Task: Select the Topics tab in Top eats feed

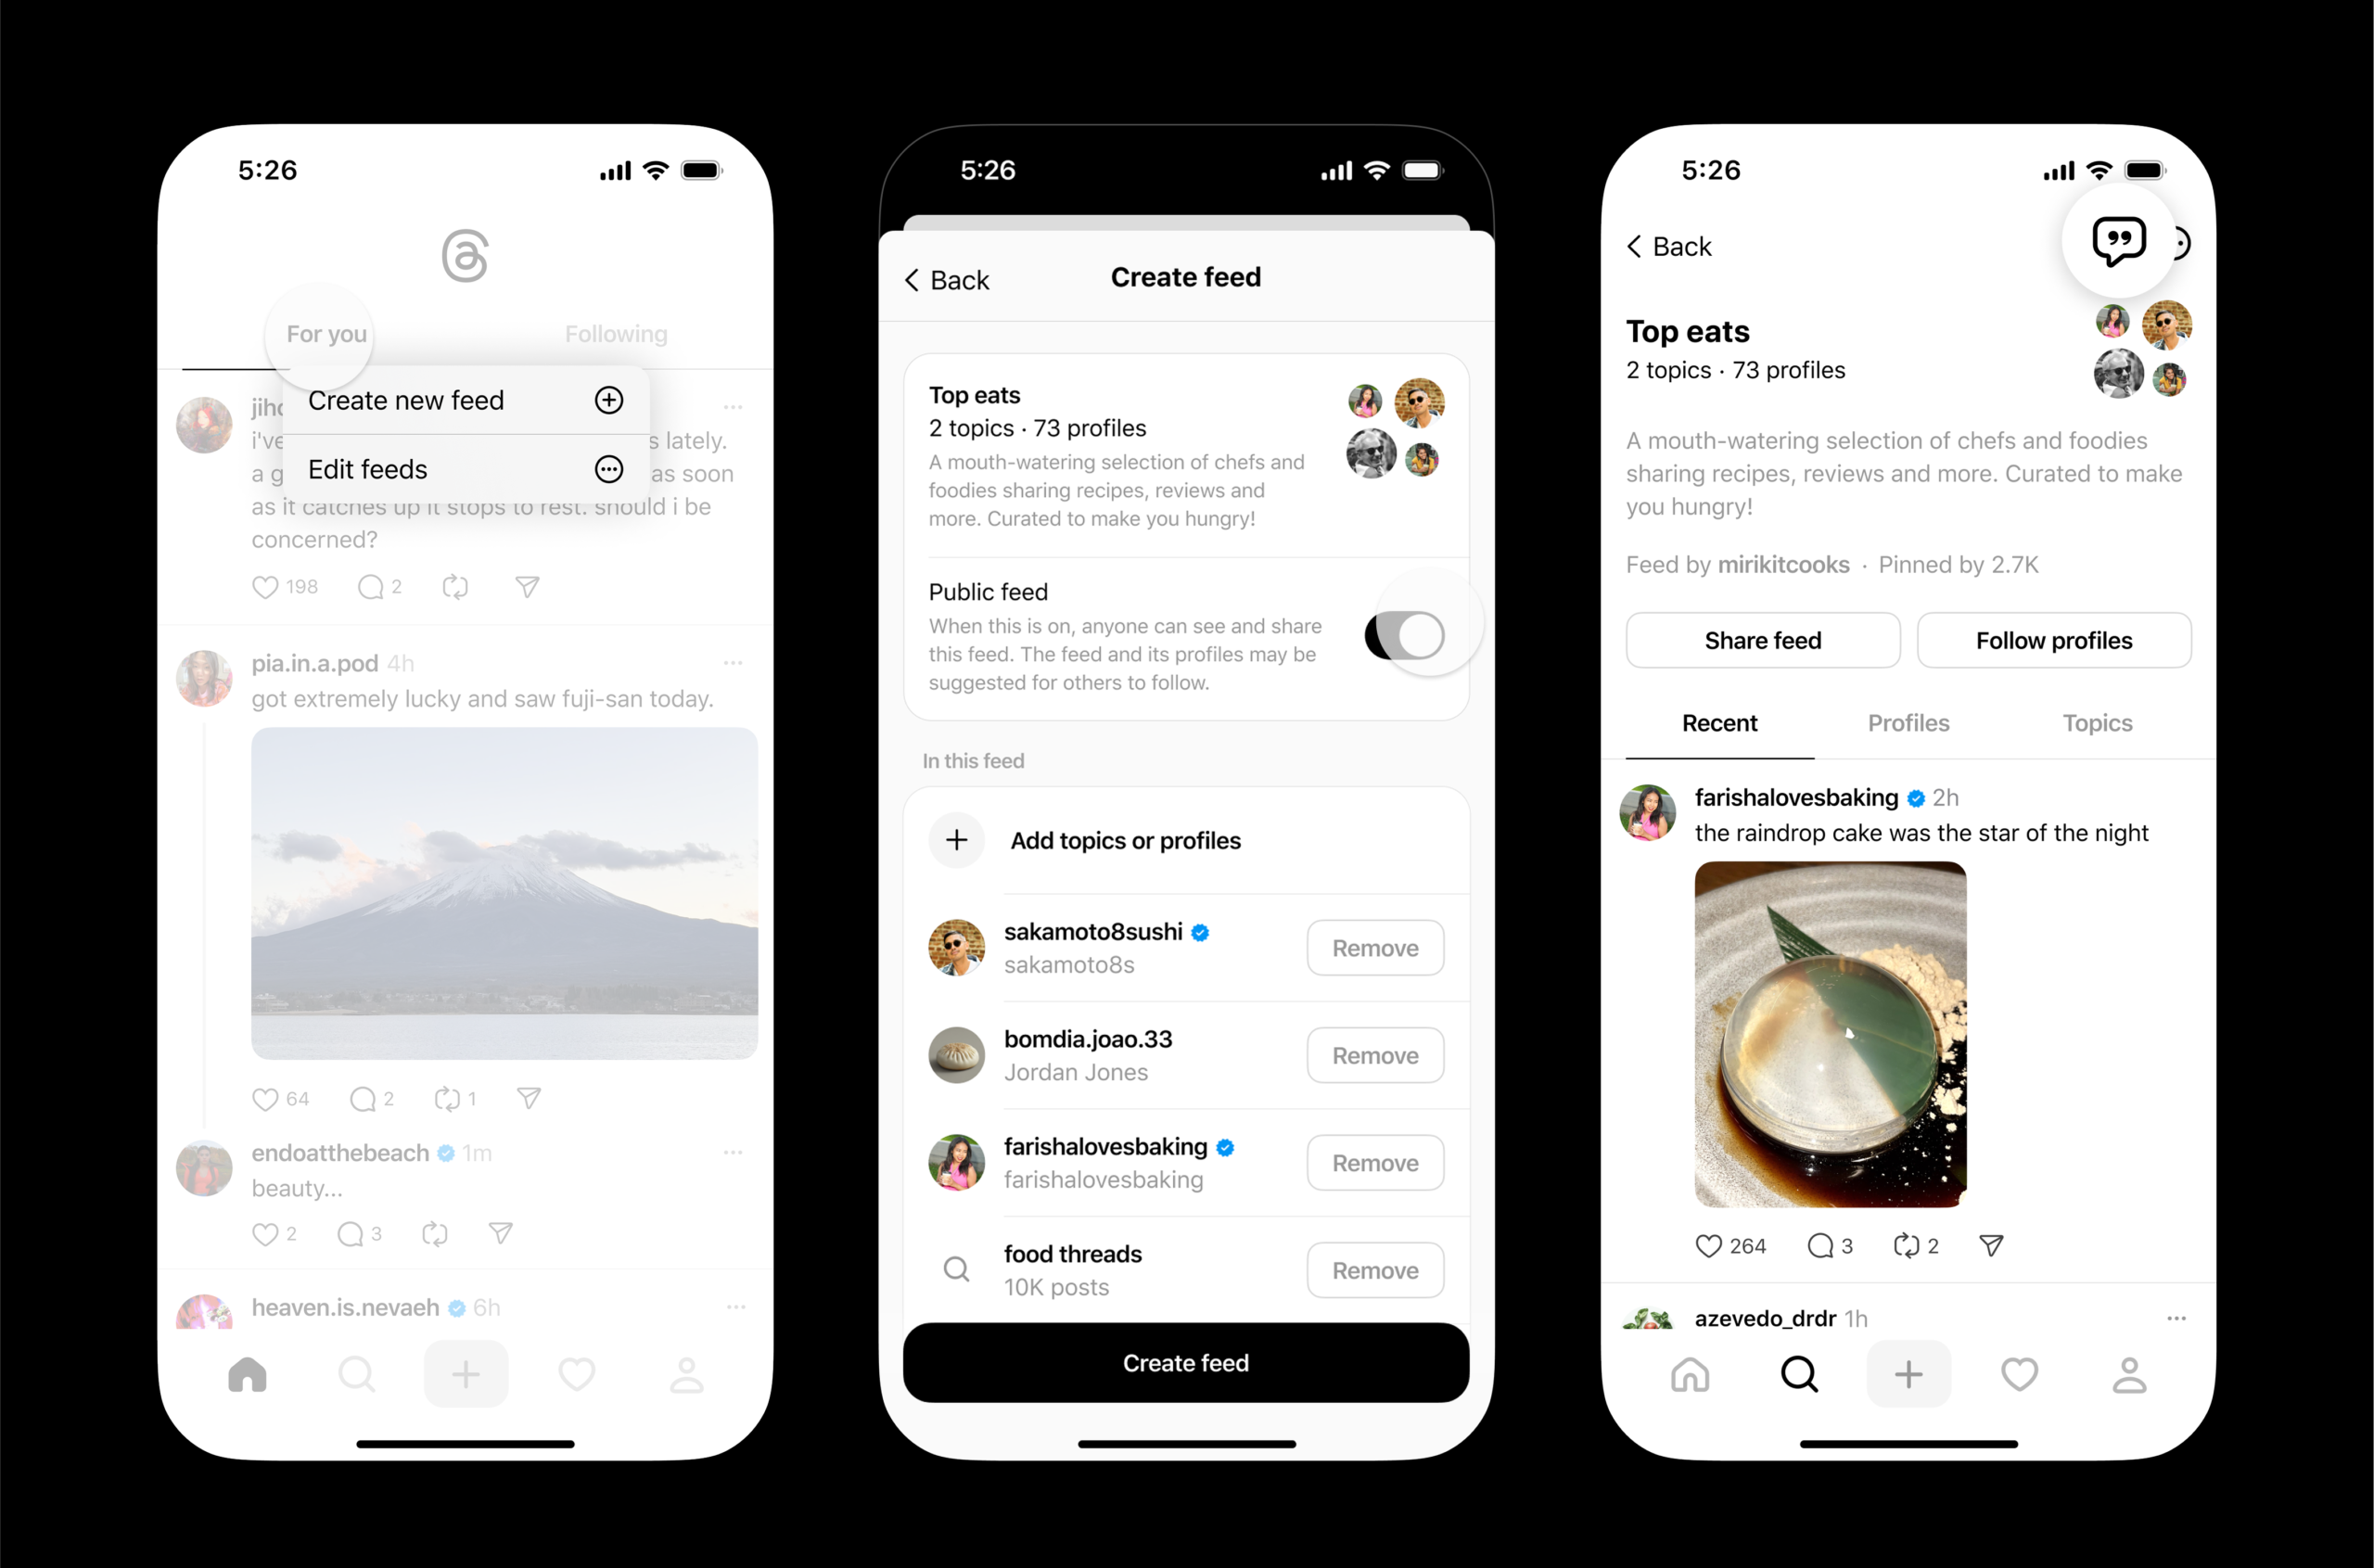Action: coord(2096,722)
